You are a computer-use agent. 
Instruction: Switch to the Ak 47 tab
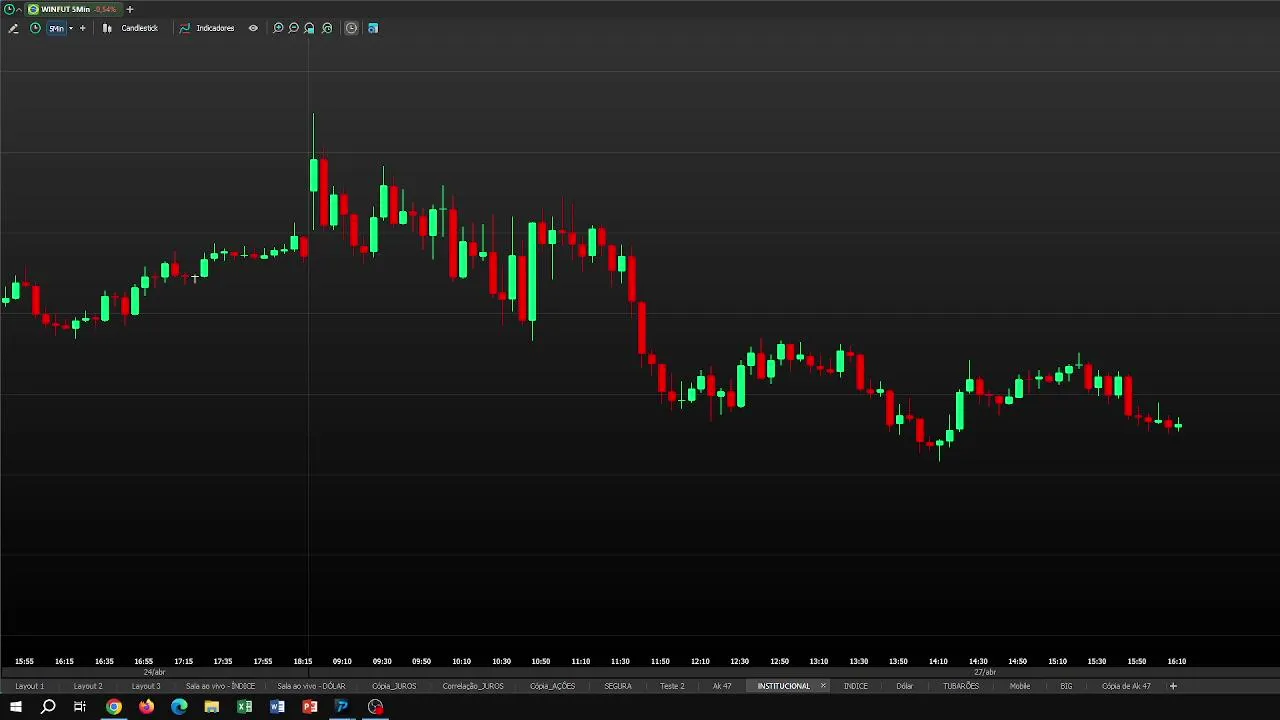point(722,686)
